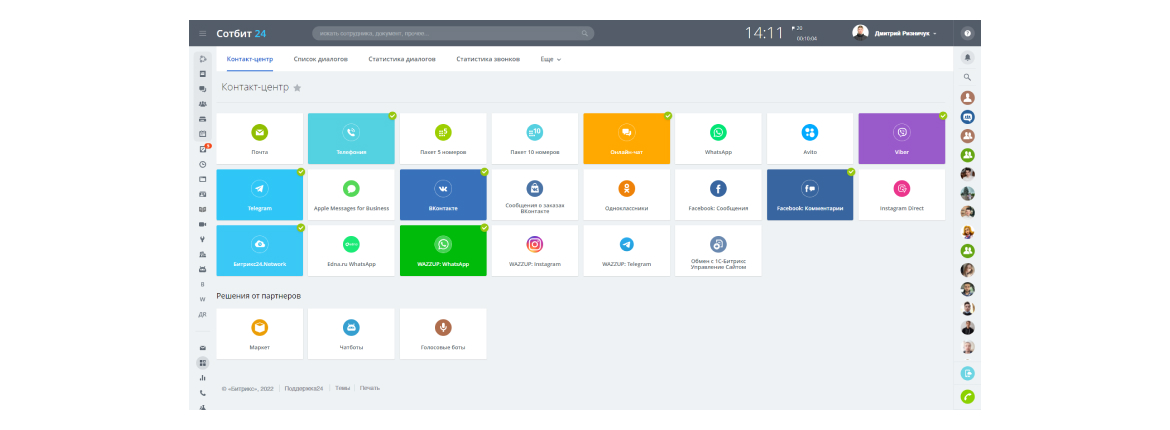Open Сообщения о заказах ВКонтакте tile
This screenshot has width=1170, height=430.
pyautogui.click(x=535, y=195)
